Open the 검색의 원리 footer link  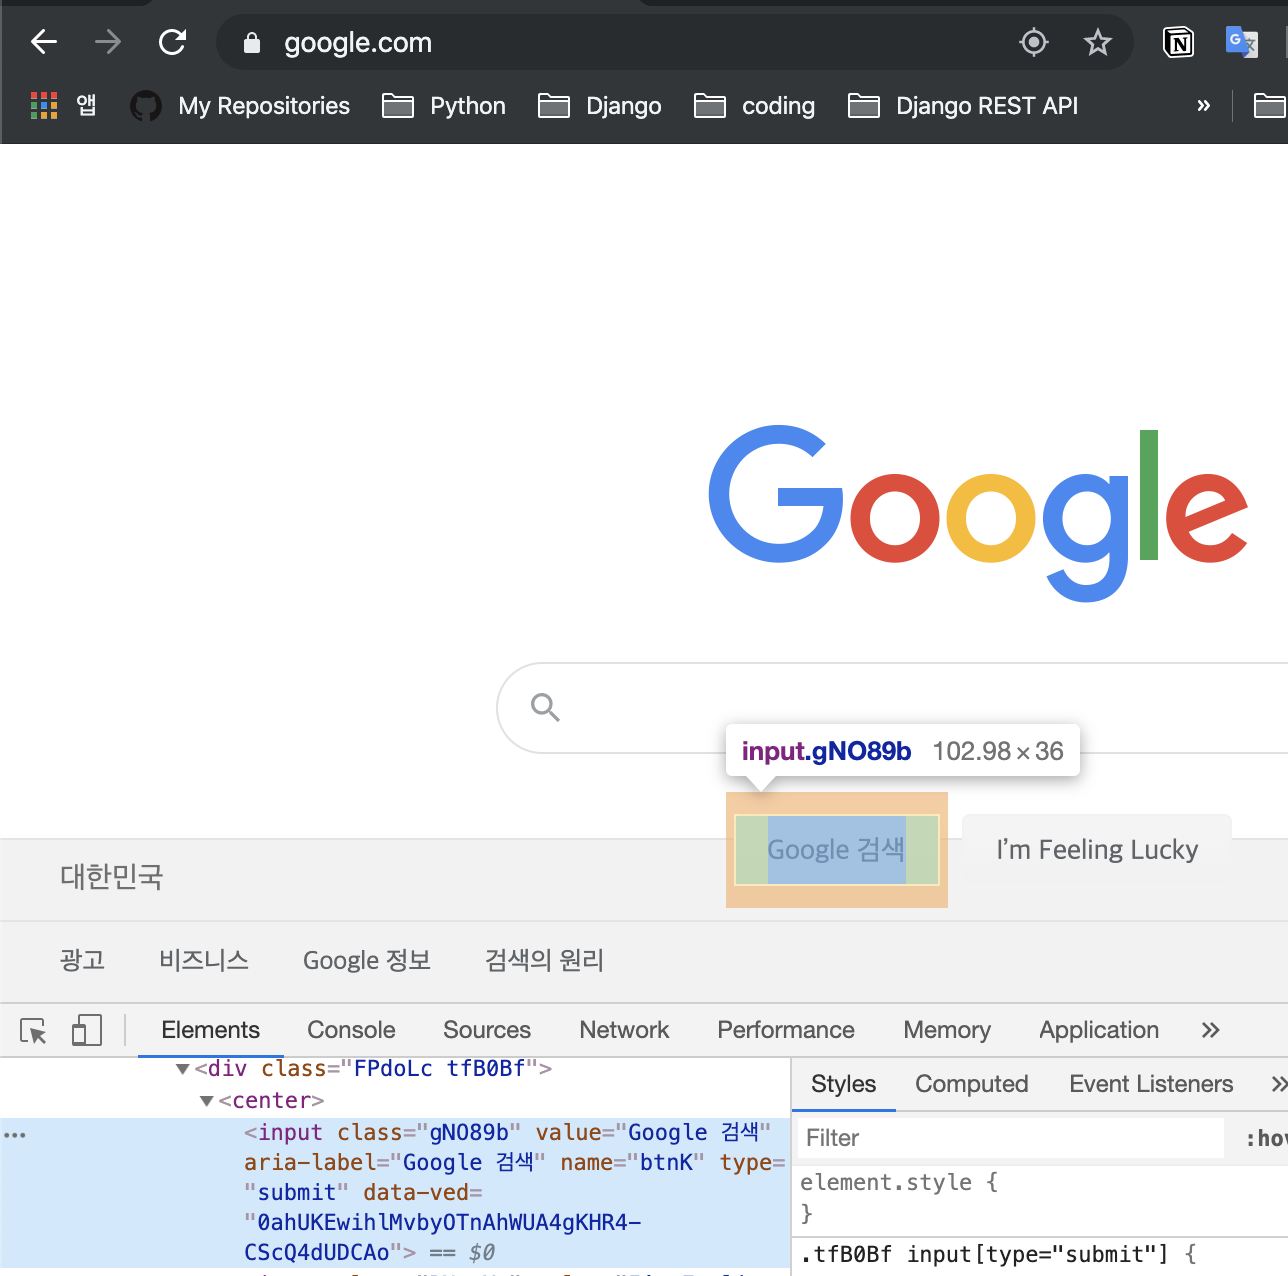pos(544,960)
